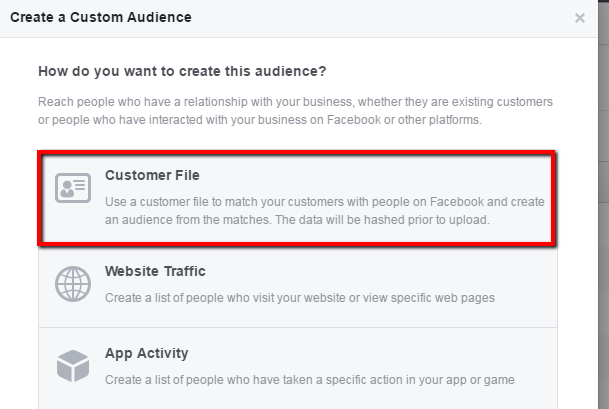Select the Customer File option title
The width and height of the screenshot is (609, 409).
tap(152, 176)
